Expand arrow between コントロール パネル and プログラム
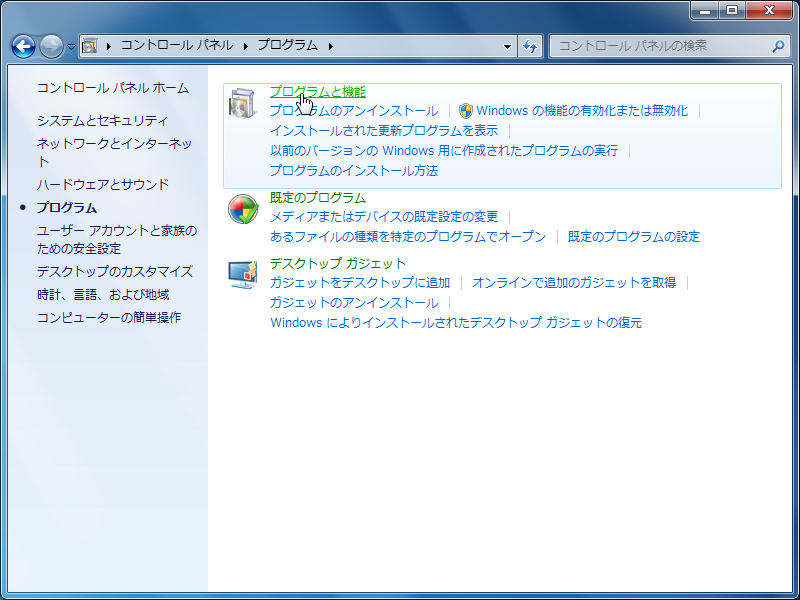Image resolution: width=800 pixels, height=600 pixels. (246, 46)
